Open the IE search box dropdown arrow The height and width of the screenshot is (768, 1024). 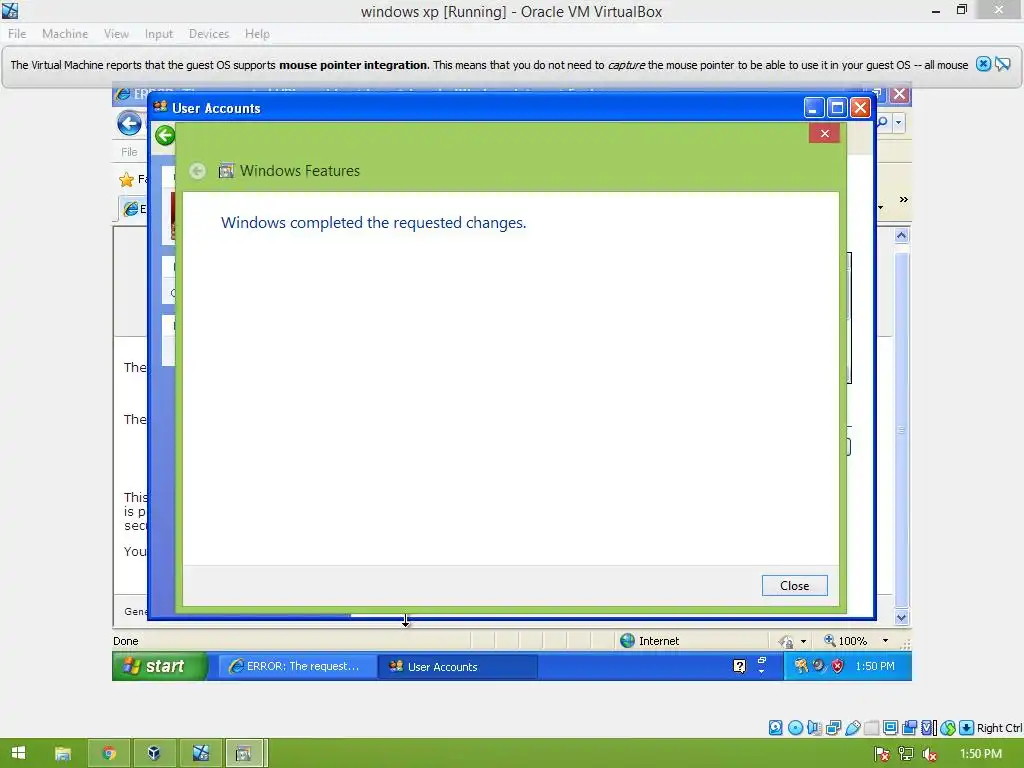click(x=899, y=122)
